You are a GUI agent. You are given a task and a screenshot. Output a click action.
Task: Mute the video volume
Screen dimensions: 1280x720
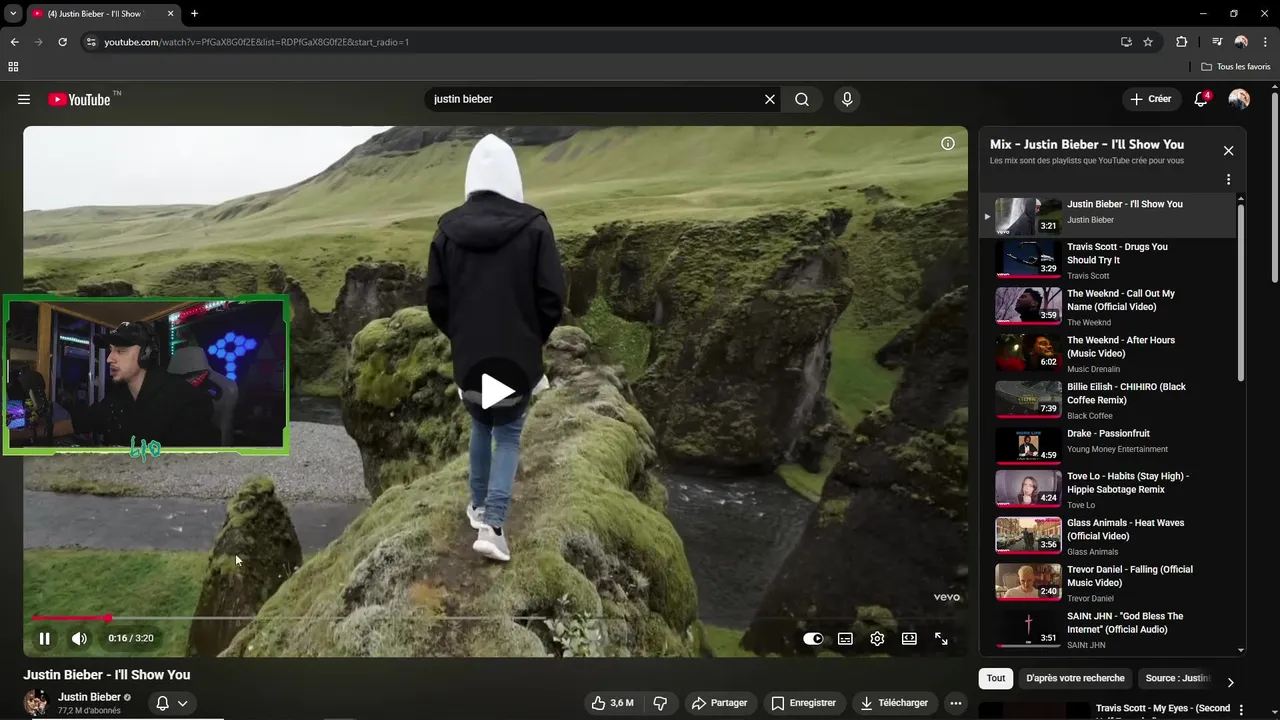[79, 638]
